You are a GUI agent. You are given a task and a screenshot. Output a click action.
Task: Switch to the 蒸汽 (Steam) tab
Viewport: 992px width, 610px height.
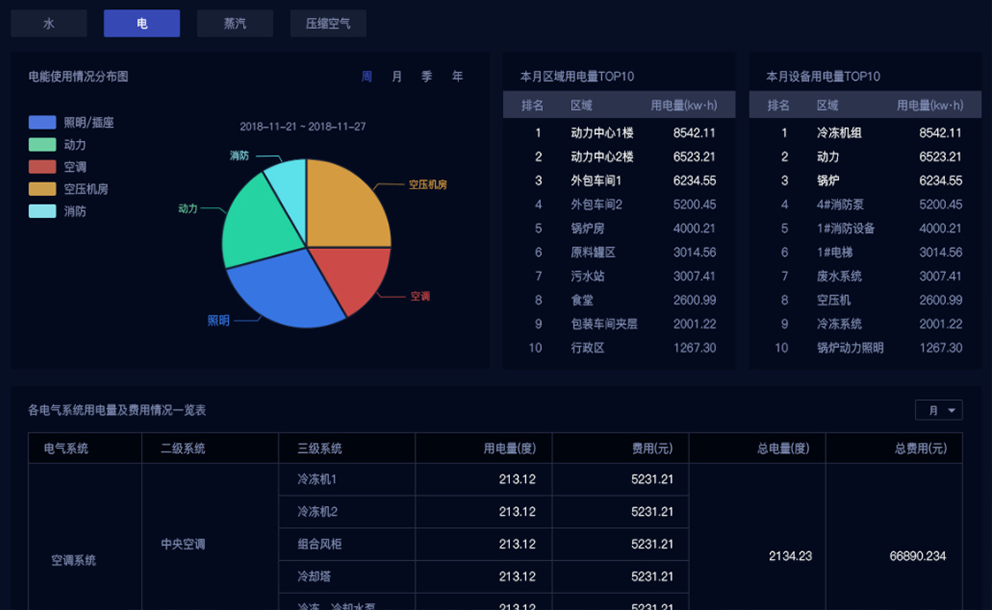[234, 23]
